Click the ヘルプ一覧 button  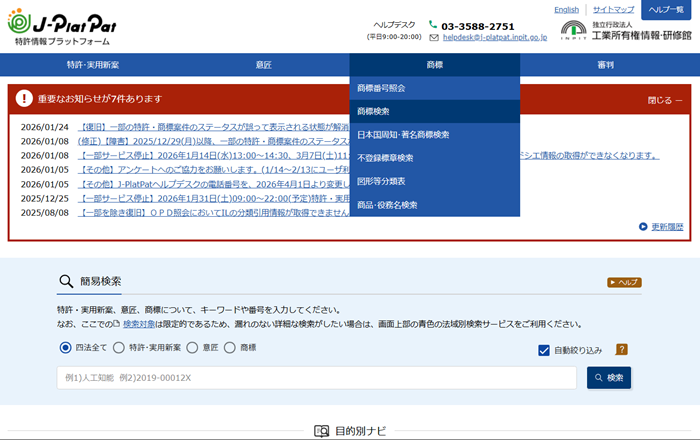(x=666, y=9)
